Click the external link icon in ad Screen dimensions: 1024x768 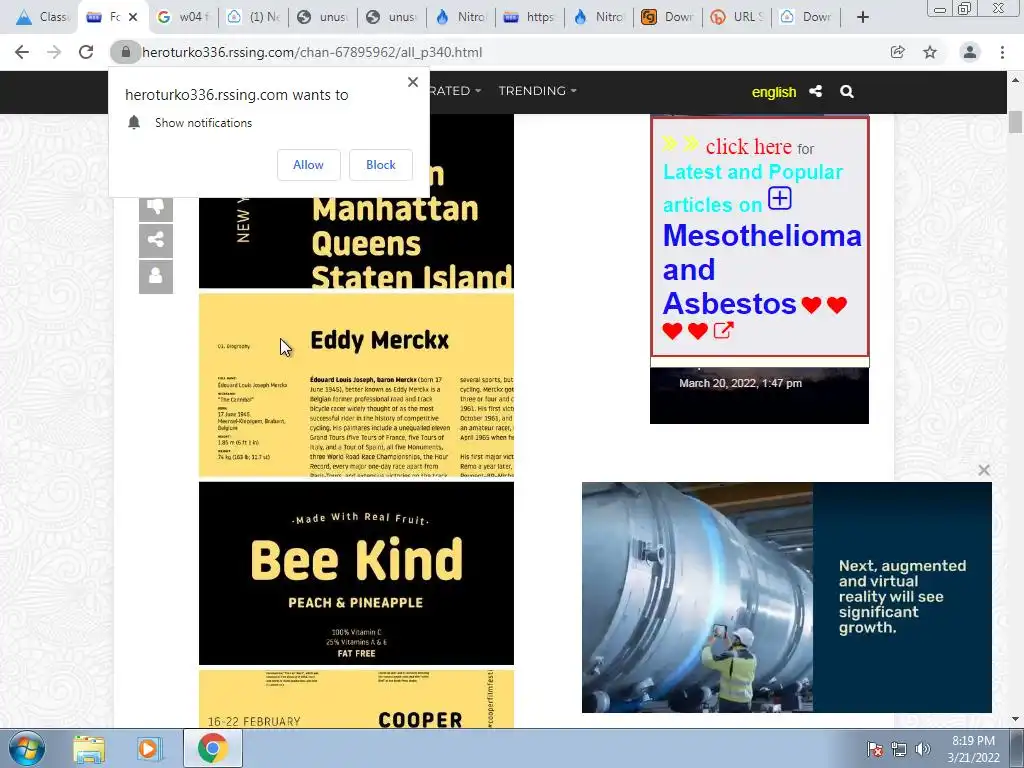723,330
